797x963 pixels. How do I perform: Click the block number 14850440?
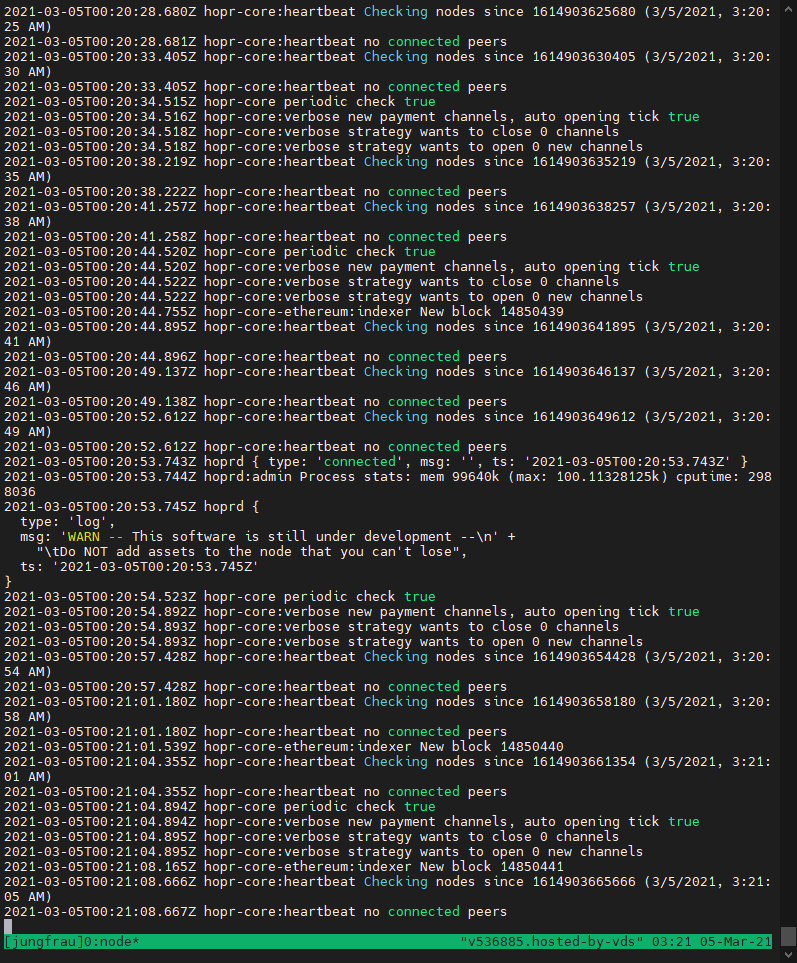click(532, 746)
